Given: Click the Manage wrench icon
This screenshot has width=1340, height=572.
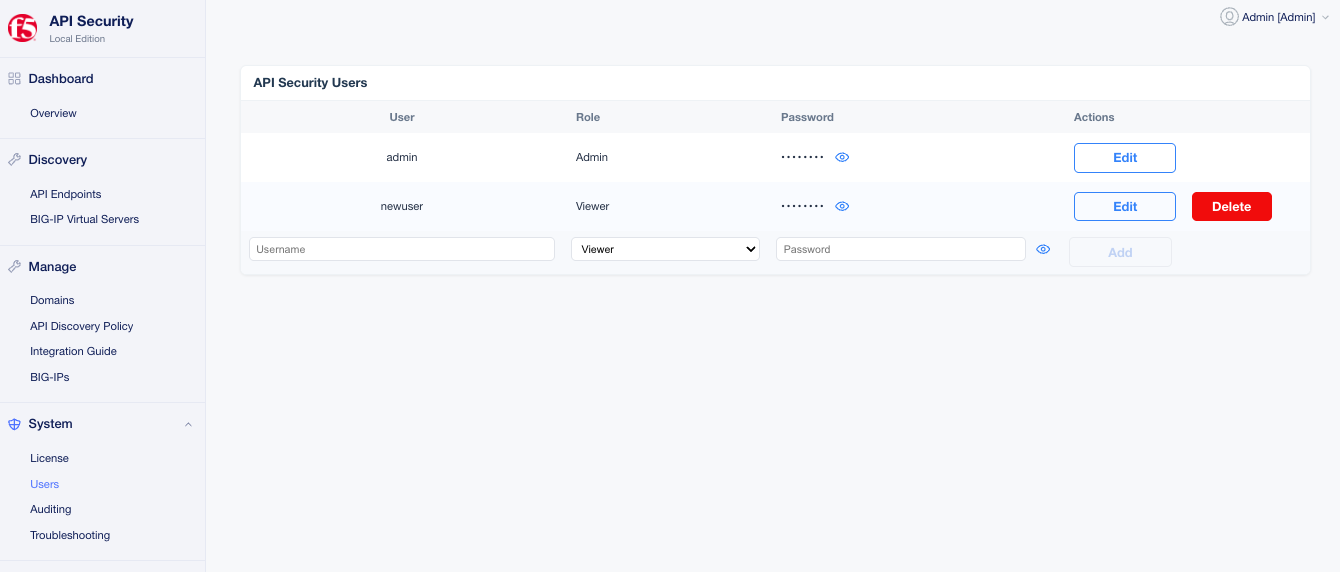Looking at the screenshot, I should (14, 267).
